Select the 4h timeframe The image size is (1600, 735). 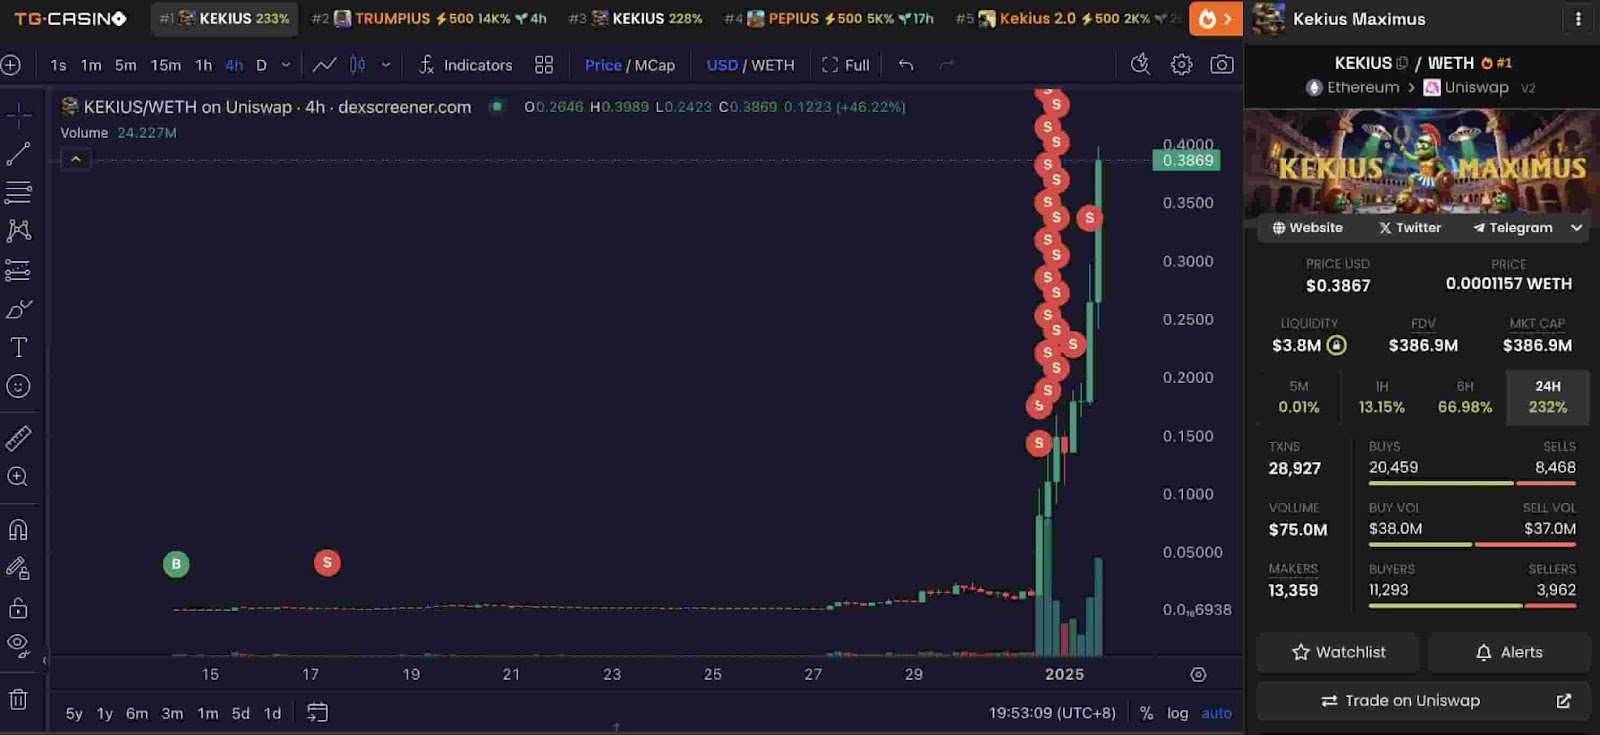click(234, 65)
